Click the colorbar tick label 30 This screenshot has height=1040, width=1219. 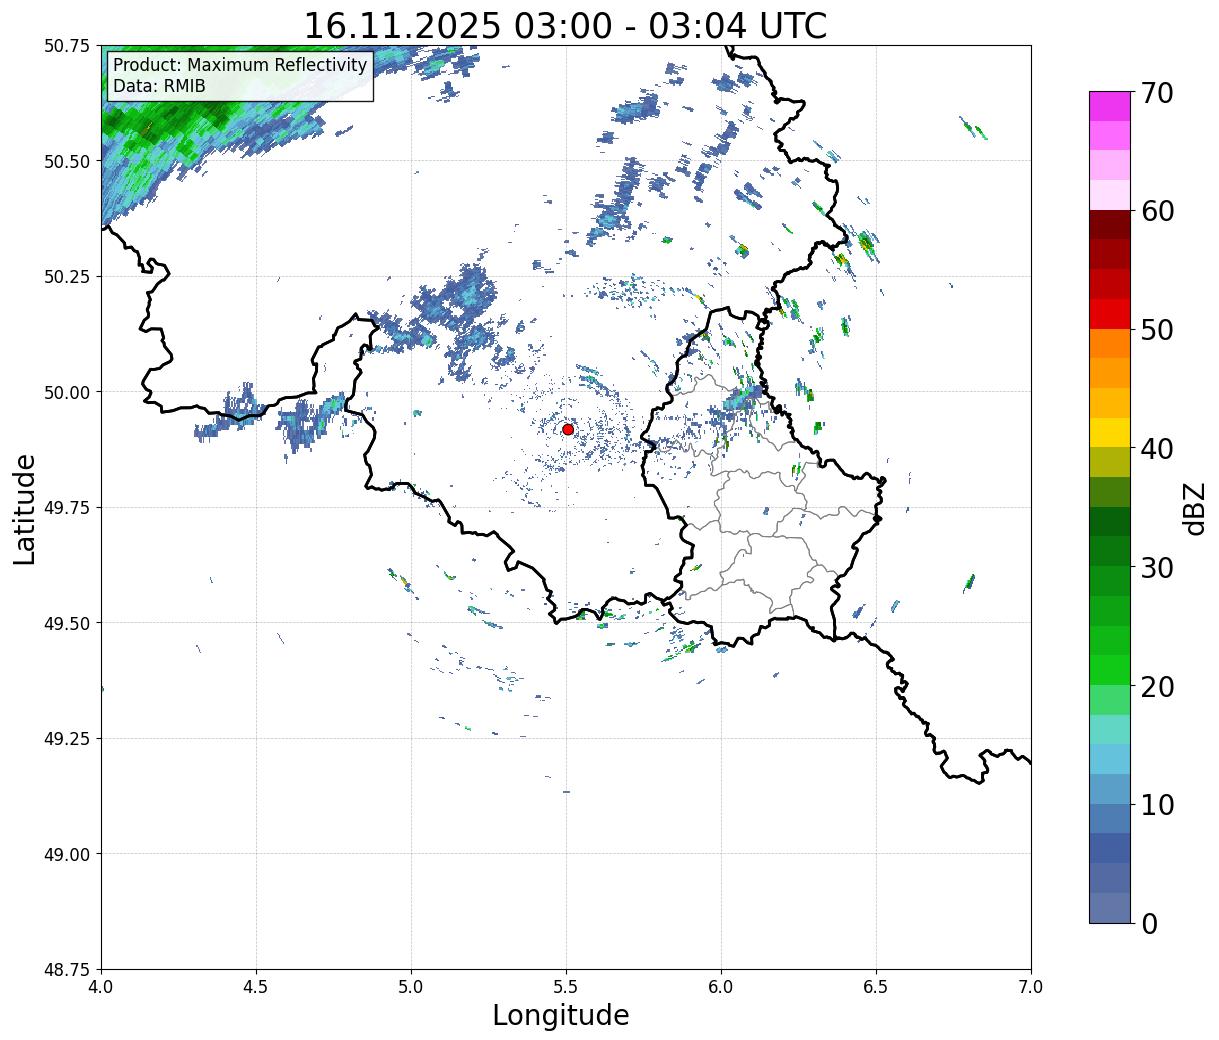pyautogui.click(x=1156, y=567)
